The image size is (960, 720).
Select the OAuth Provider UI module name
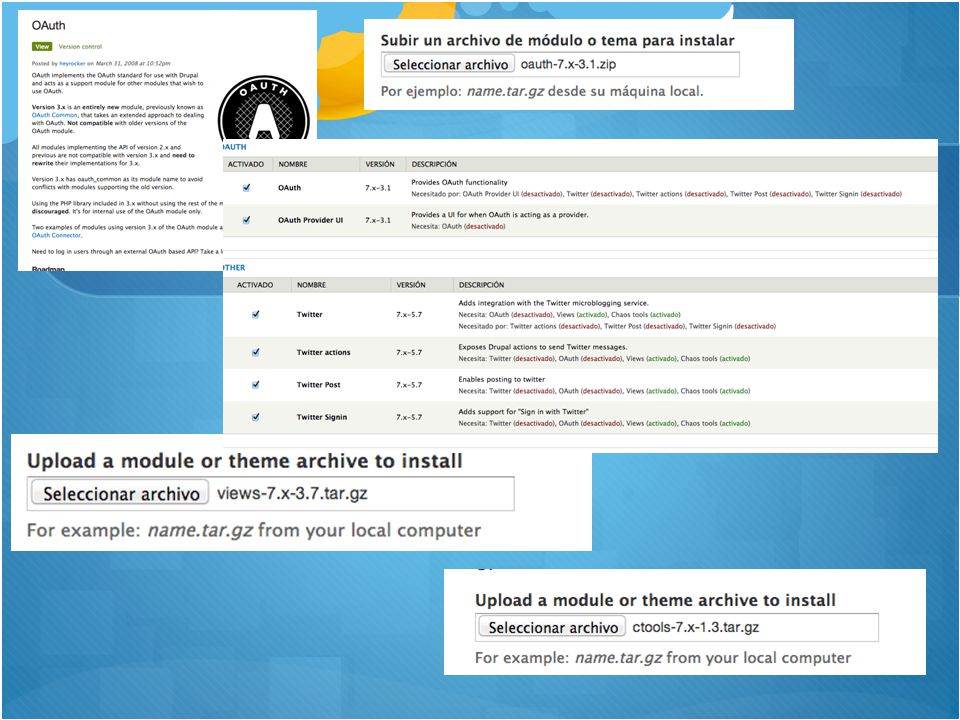tap(310, 220)
